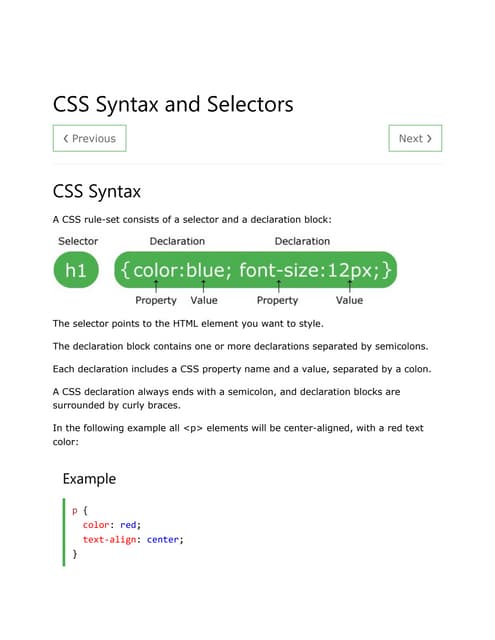Viewport: 495px width, 640px height.
Task: Click the sentence 'A CSS declaration always ends with a semicolon'
Action: coord(226,398)
